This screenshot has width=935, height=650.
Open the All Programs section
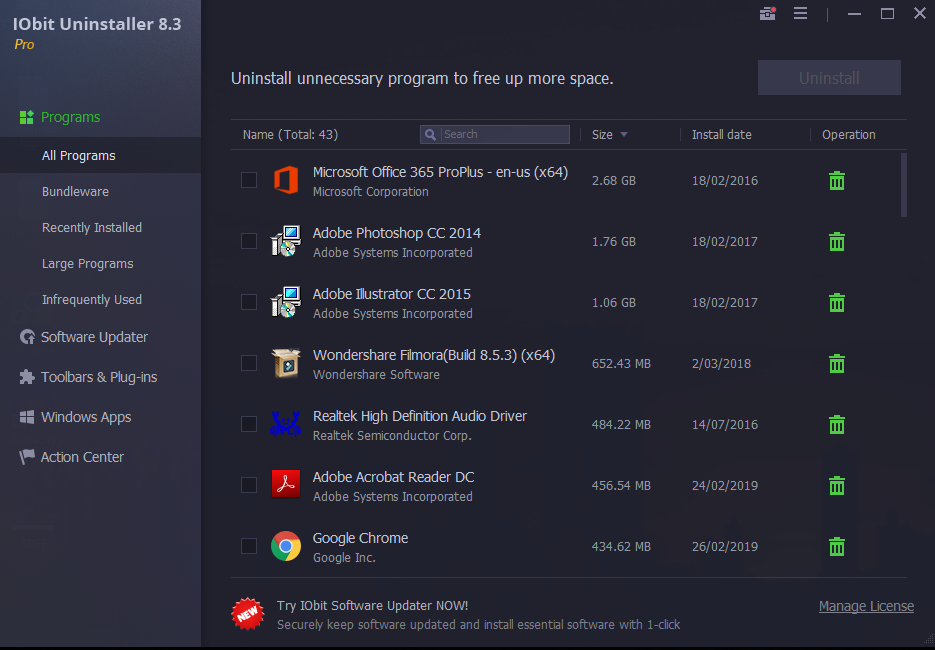tap(100, 156)
